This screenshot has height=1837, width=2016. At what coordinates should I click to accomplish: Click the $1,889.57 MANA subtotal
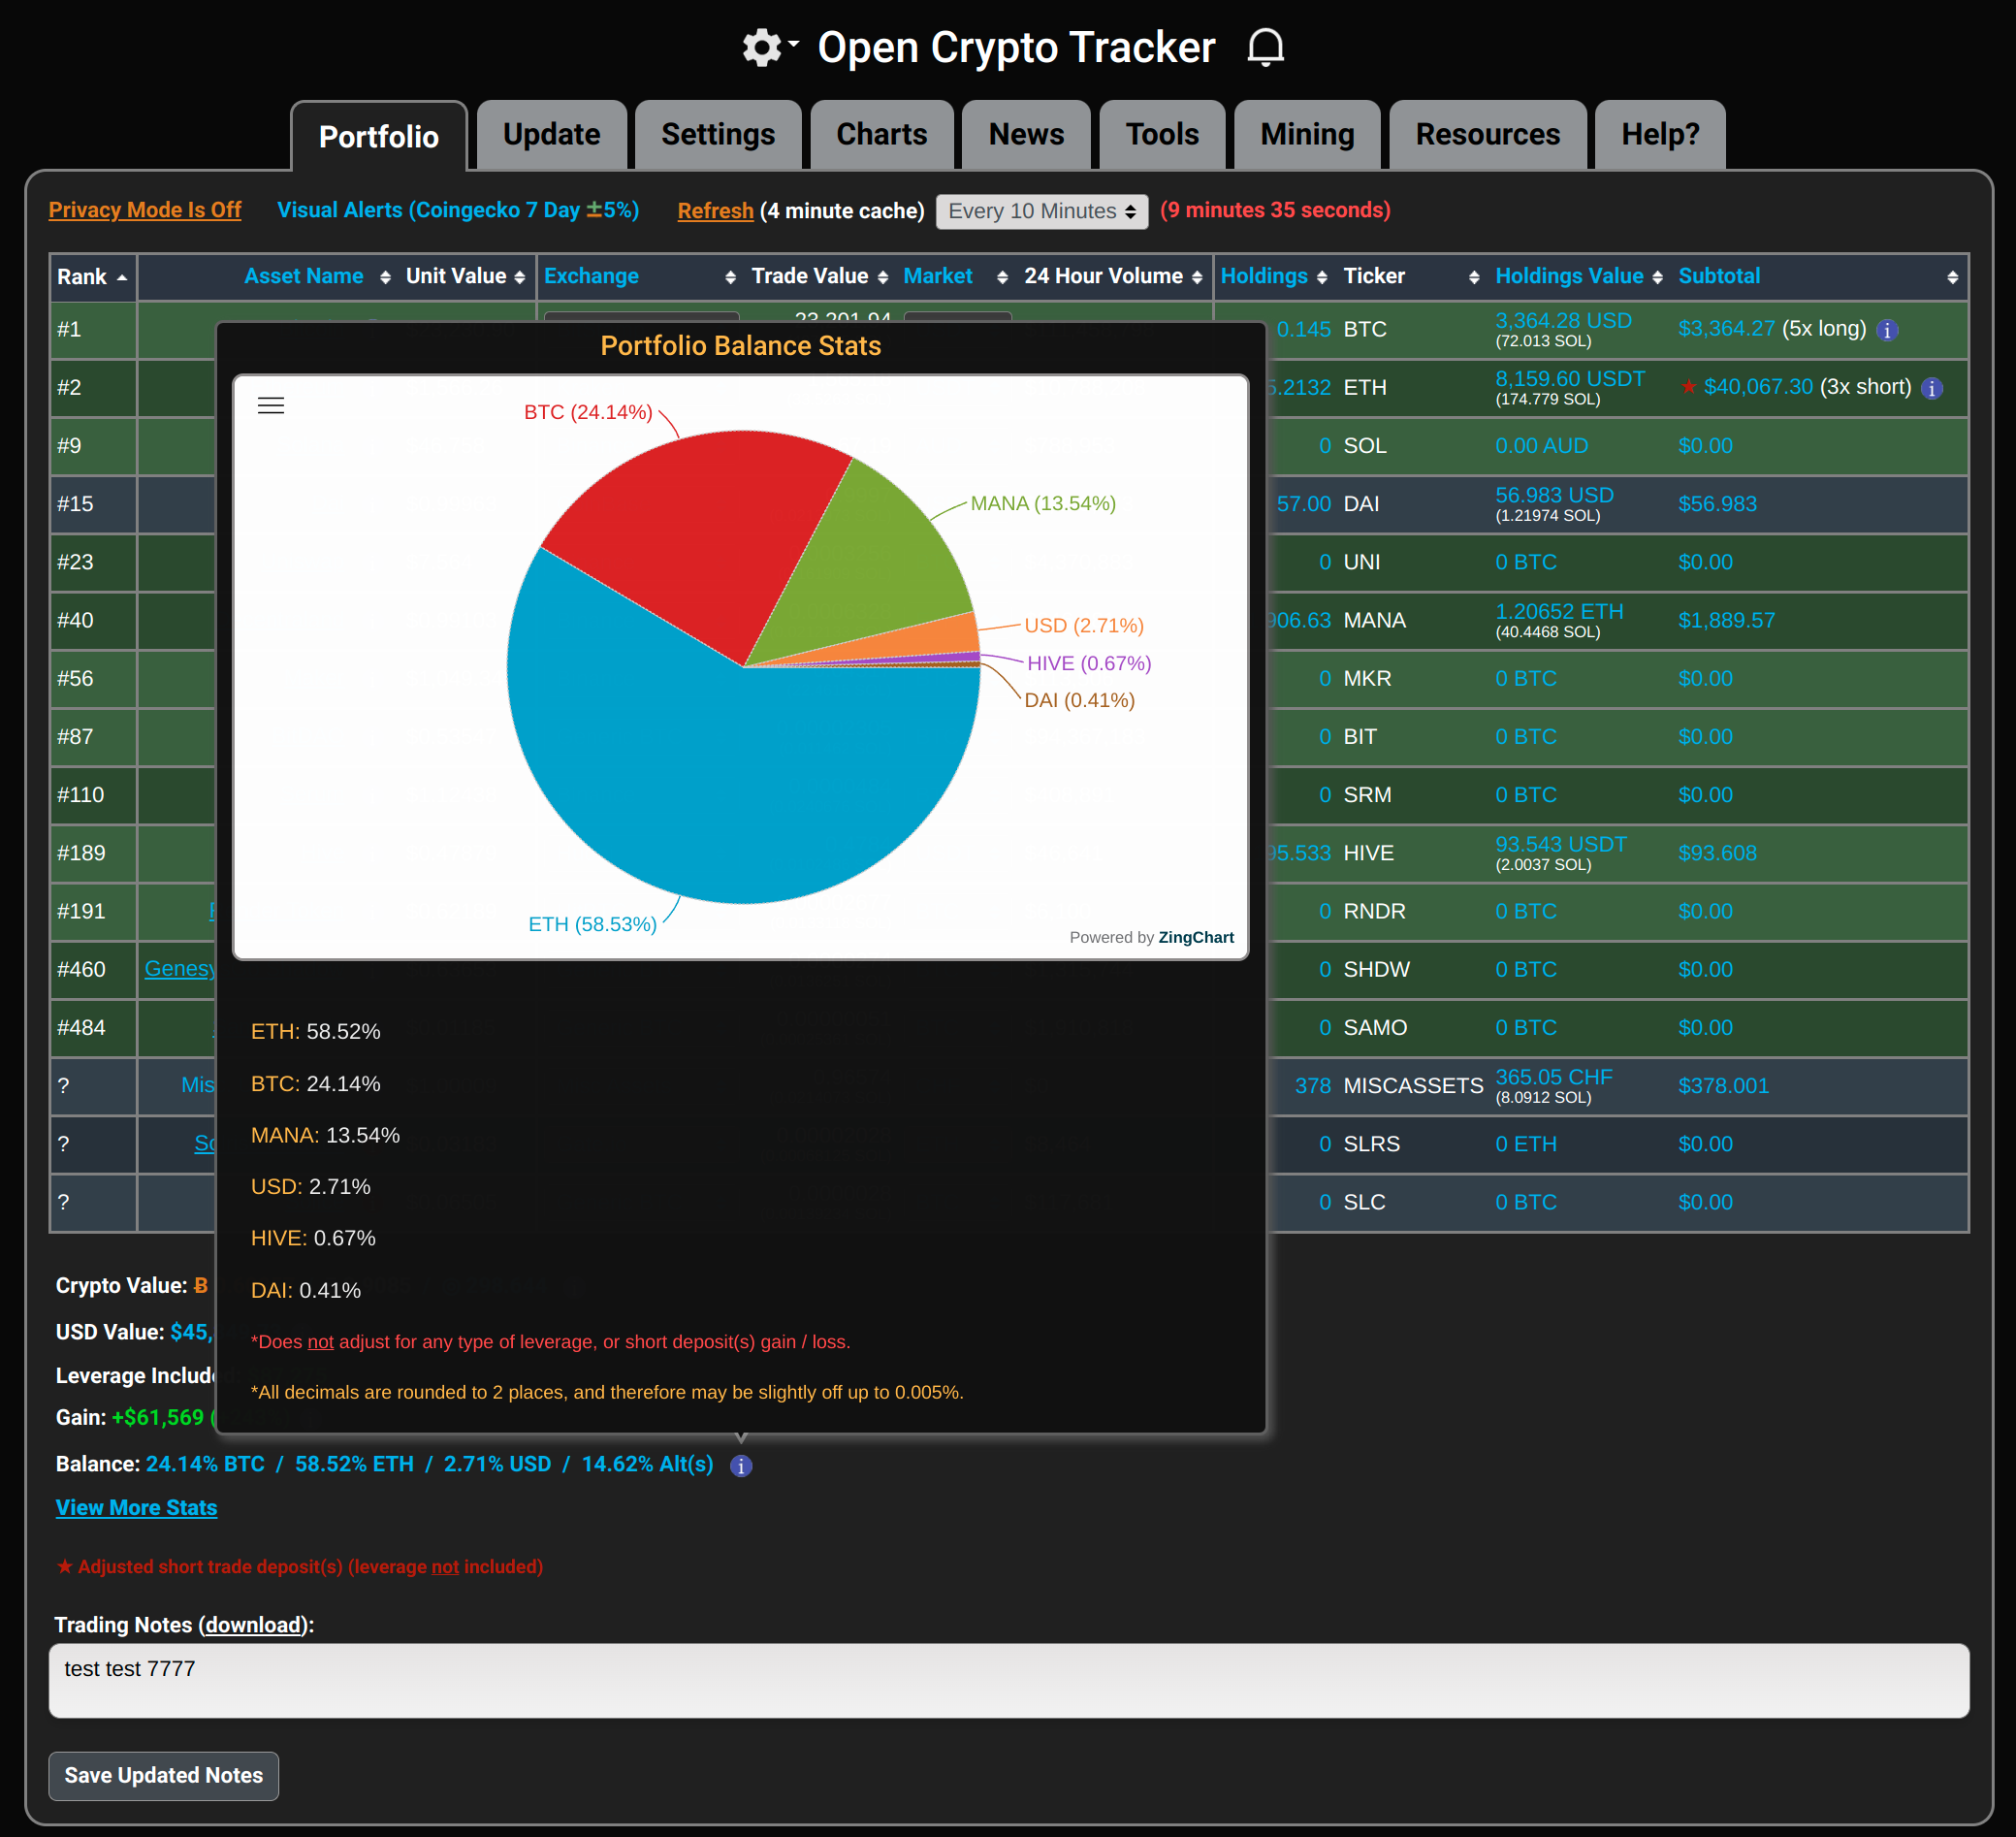(x=1726, y=620)
